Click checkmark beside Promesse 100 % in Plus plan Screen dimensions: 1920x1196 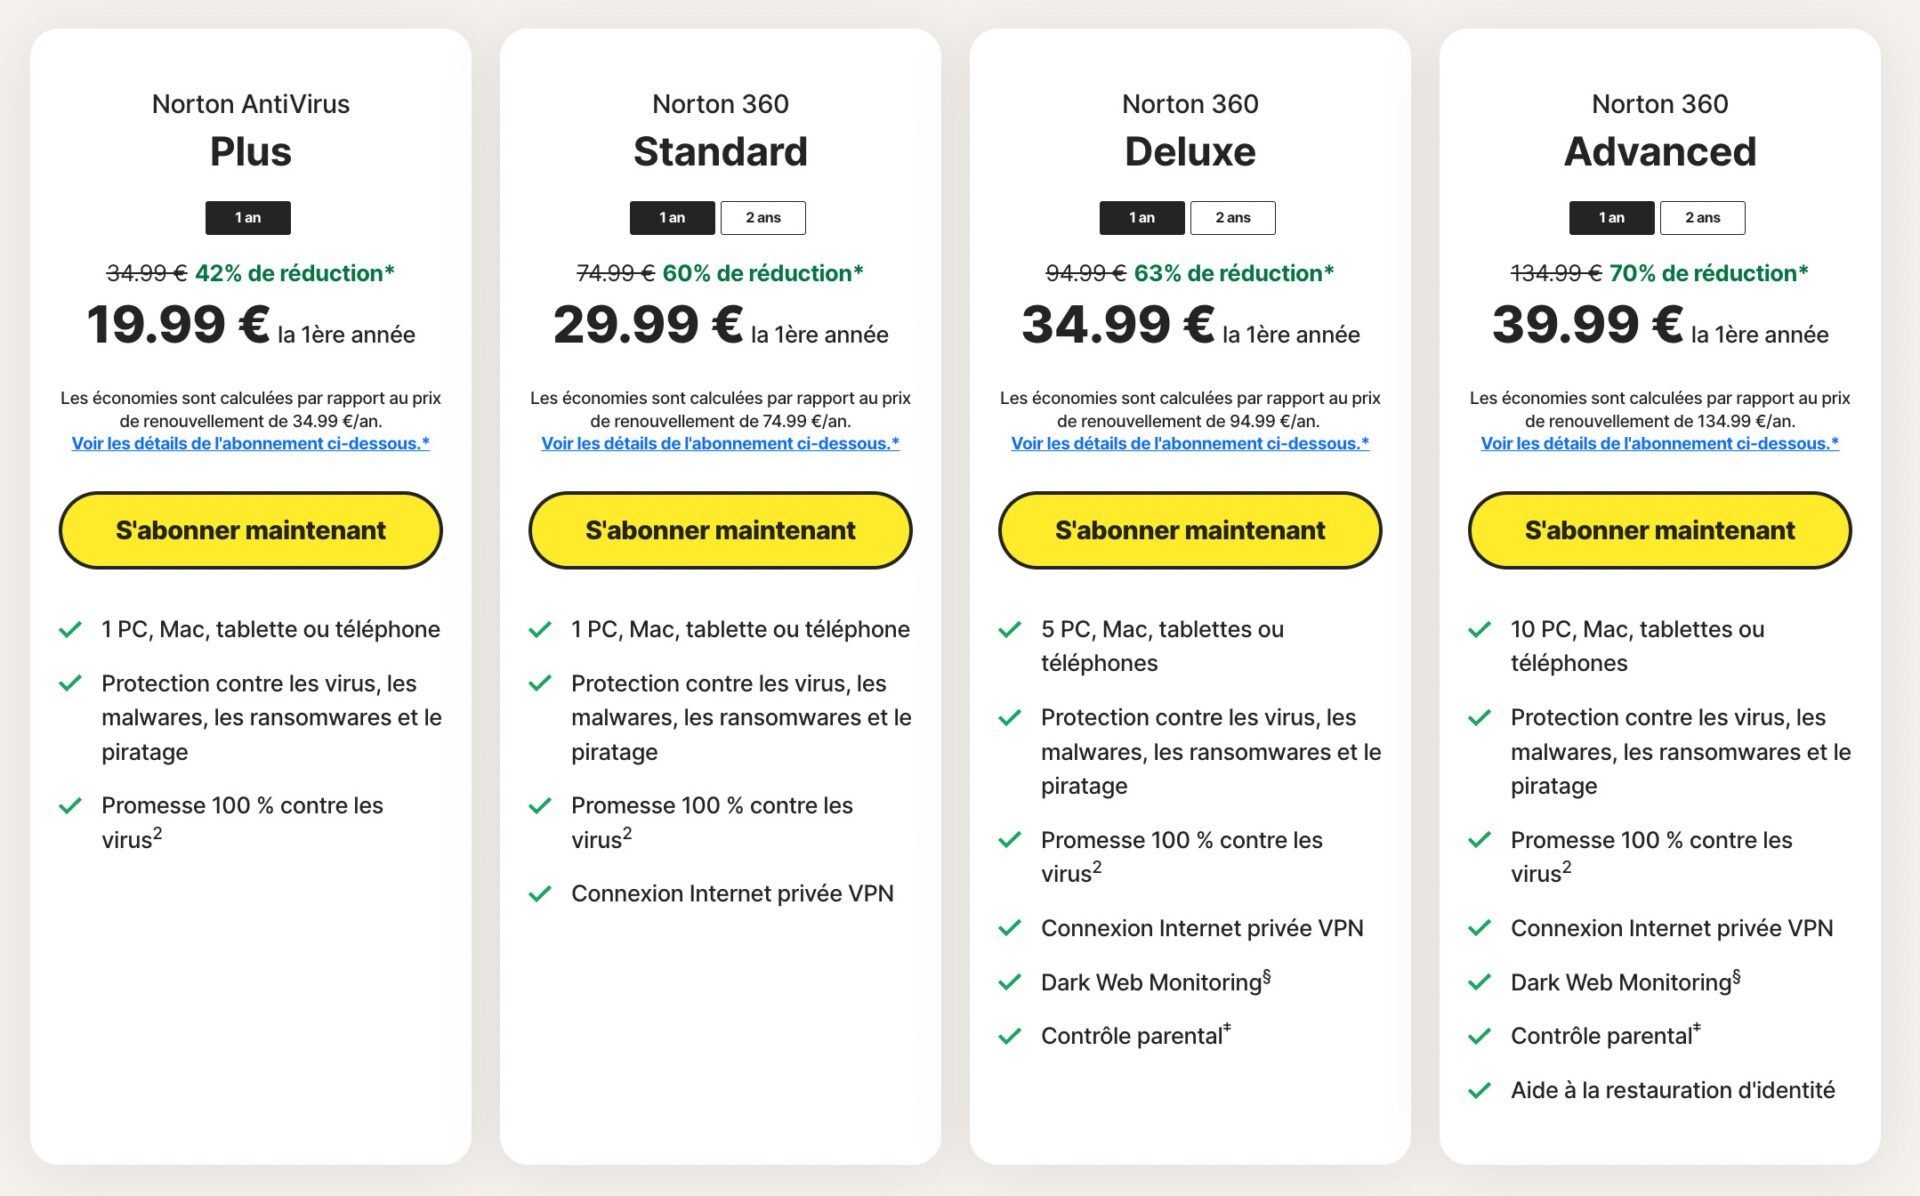70,806
